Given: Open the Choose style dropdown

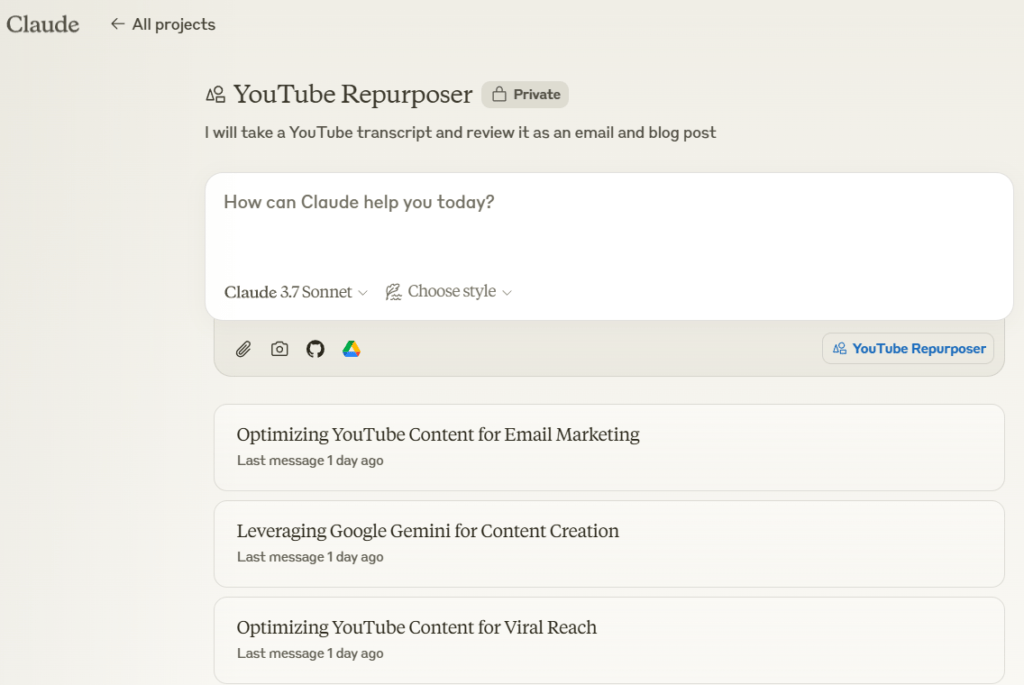Looking at the screenshot, I should tap(449, 291).
